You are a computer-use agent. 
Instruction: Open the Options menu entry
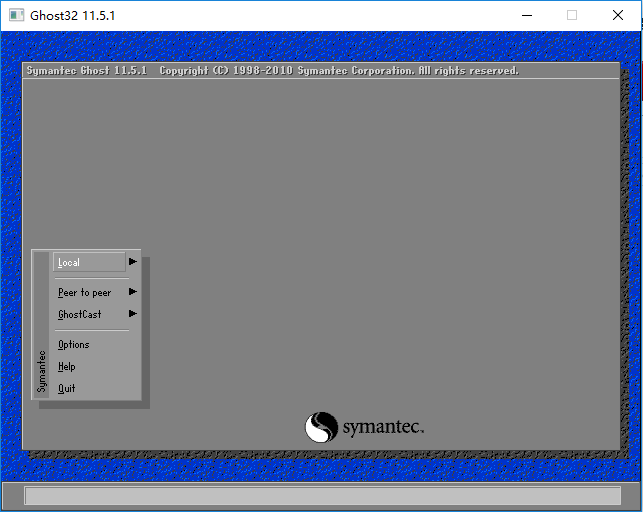click(x=73, y=345)
